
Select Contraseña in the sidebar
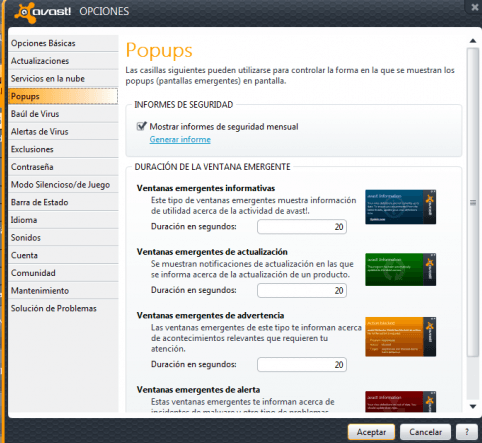click(x=63, y=167)
